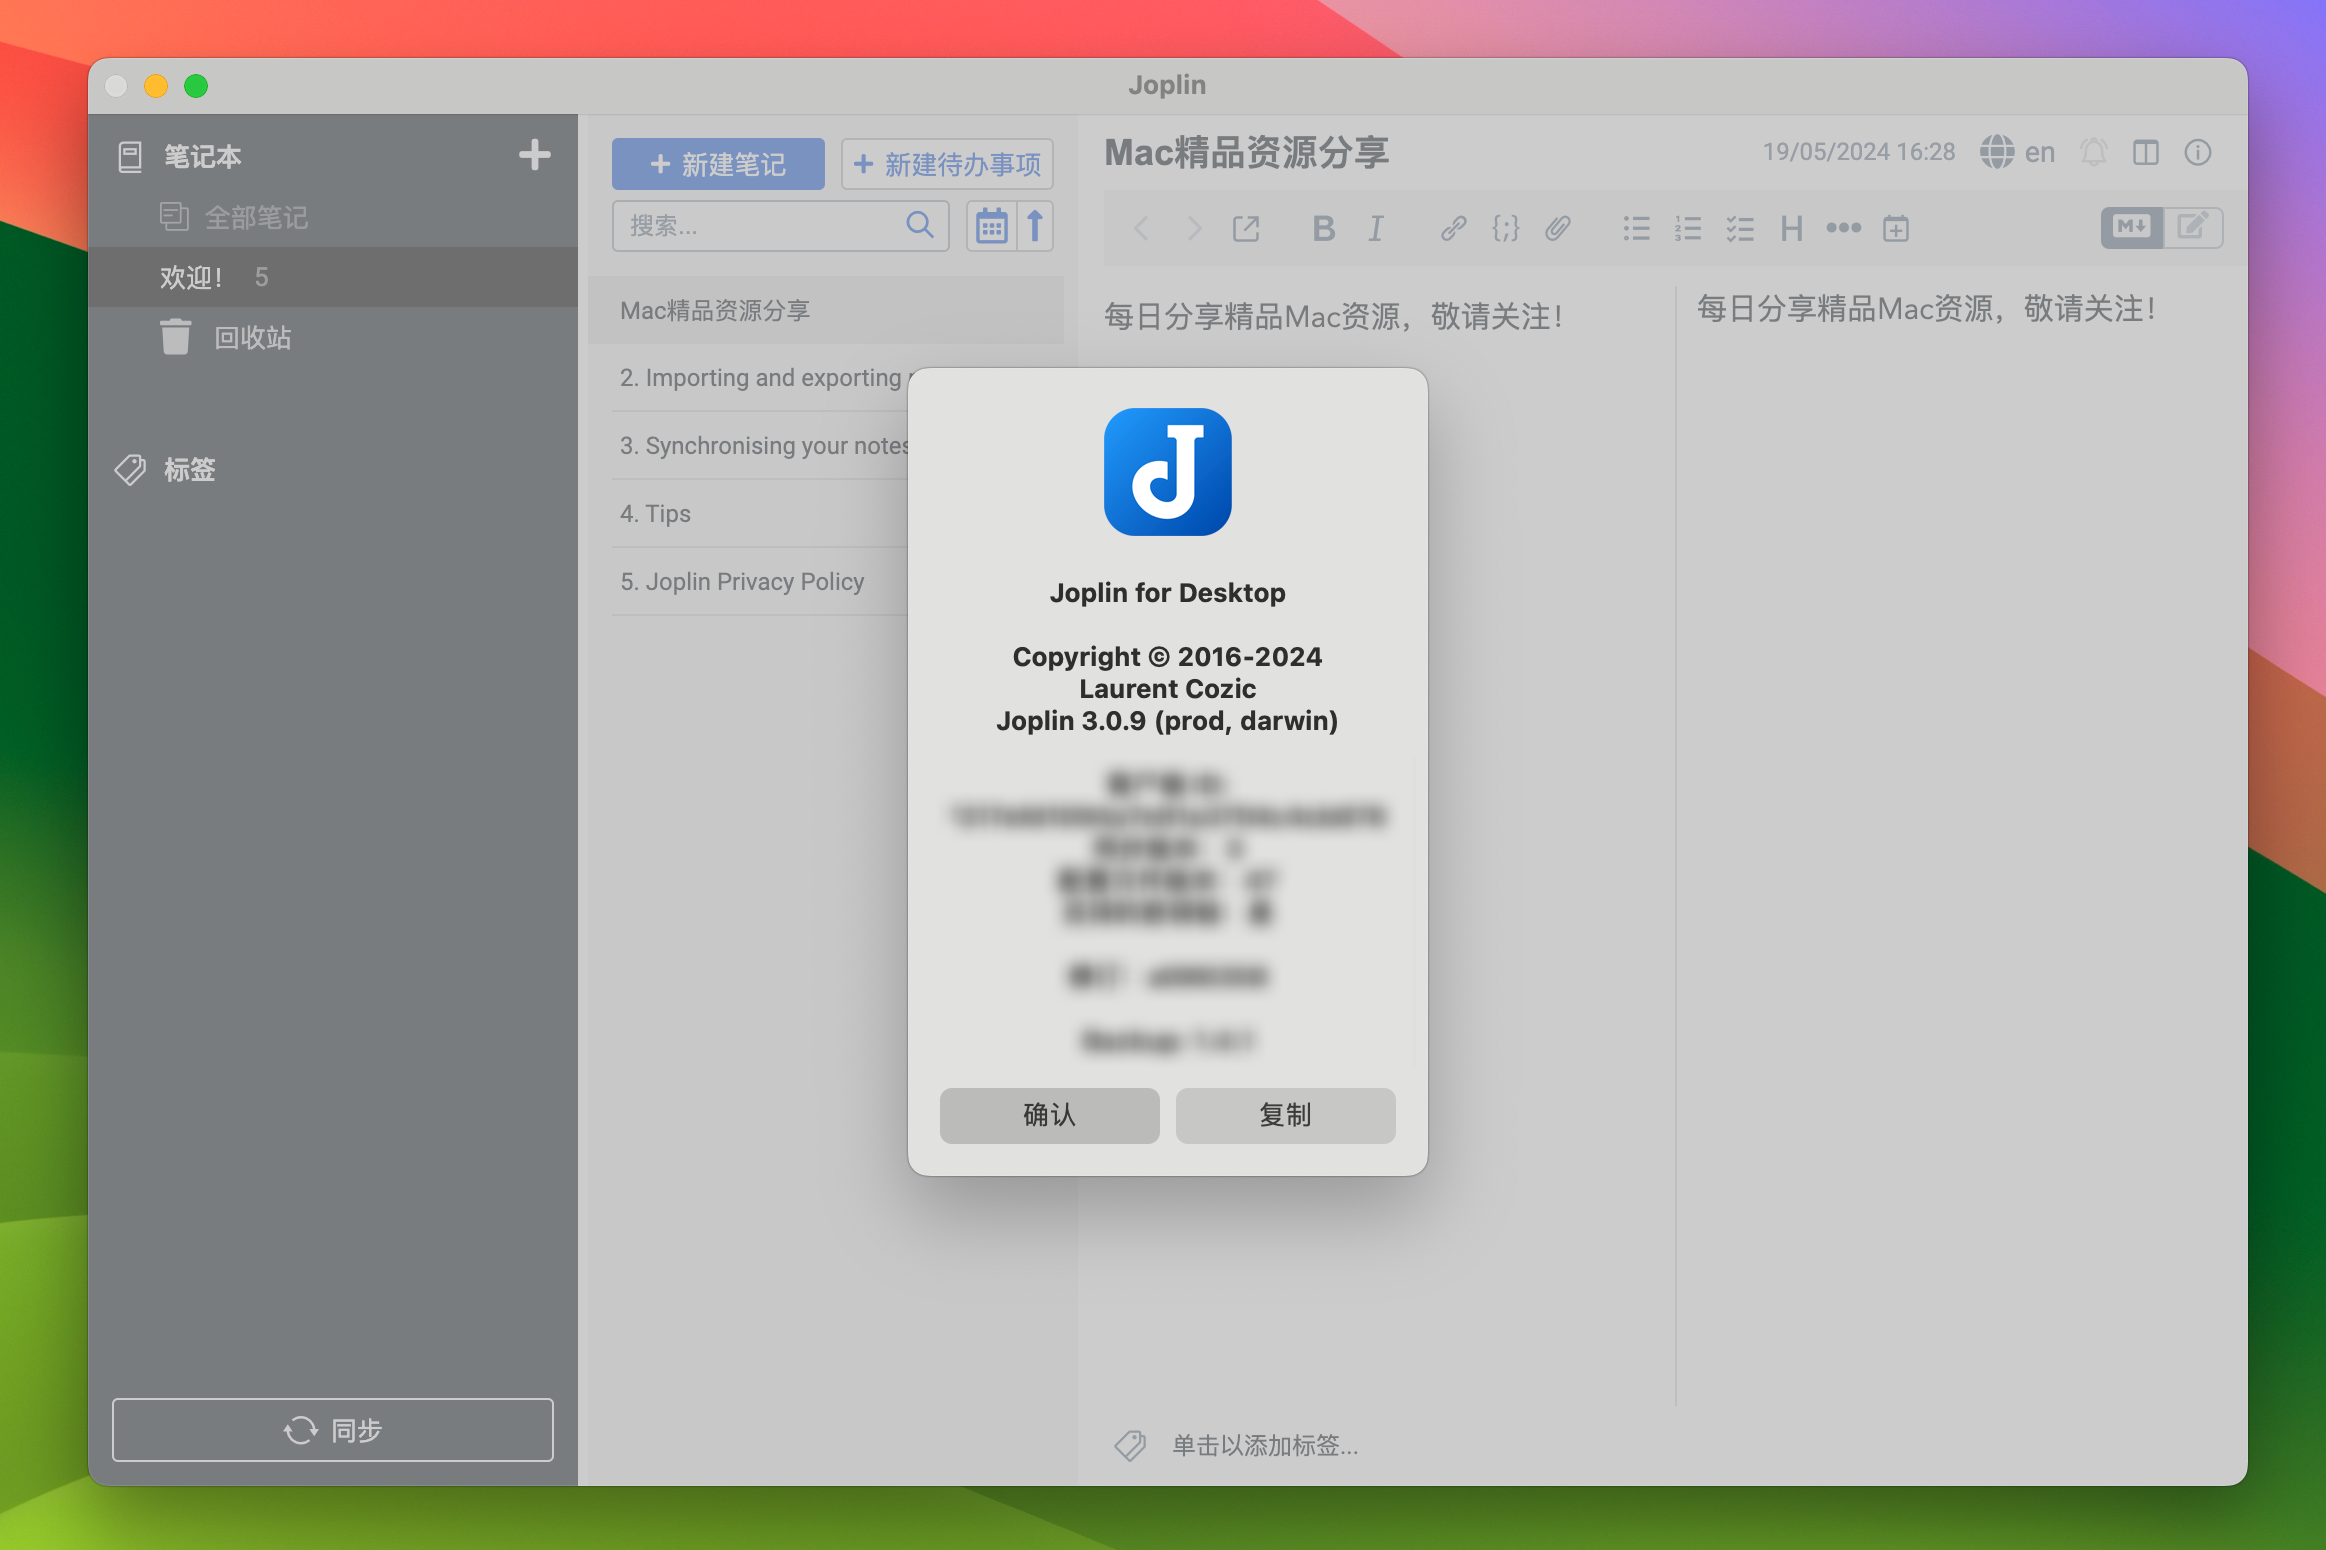
Task: Click the search magnifier icon
Action: click(920, 225)
